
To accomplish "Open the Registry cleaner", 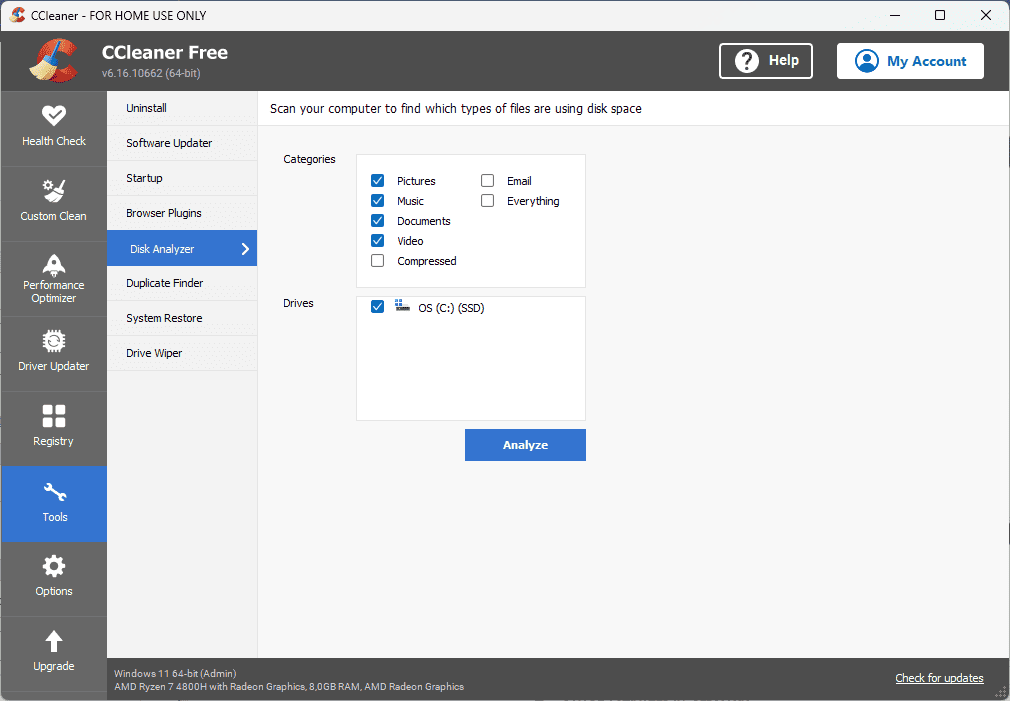I will click(53, 428).
